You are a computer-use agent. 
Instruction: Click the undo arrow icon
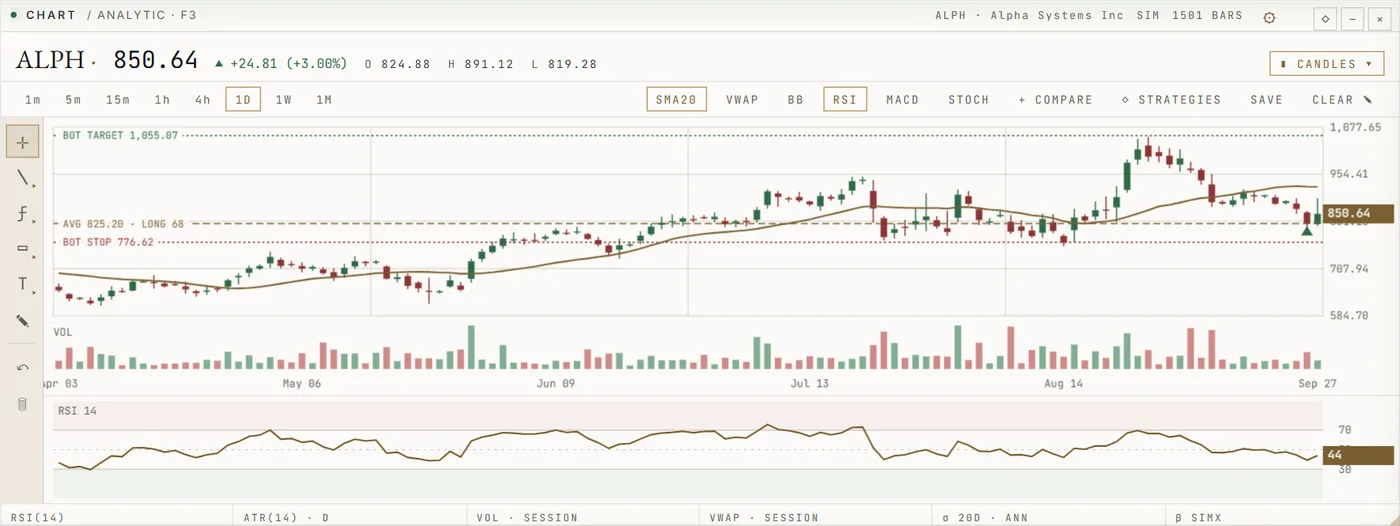tap(22, 368)
